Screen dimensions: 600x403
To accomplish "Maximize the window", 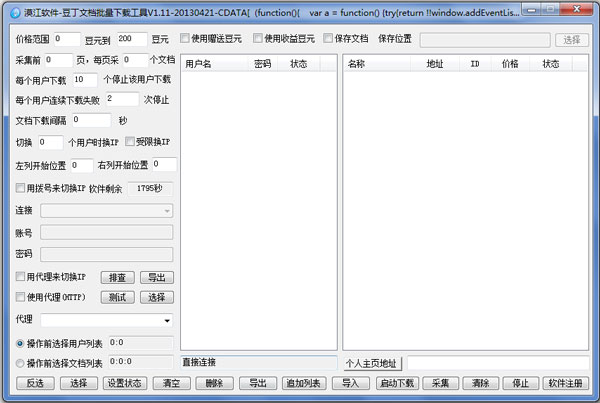I will pyautogui.click(x=549, y=9).
